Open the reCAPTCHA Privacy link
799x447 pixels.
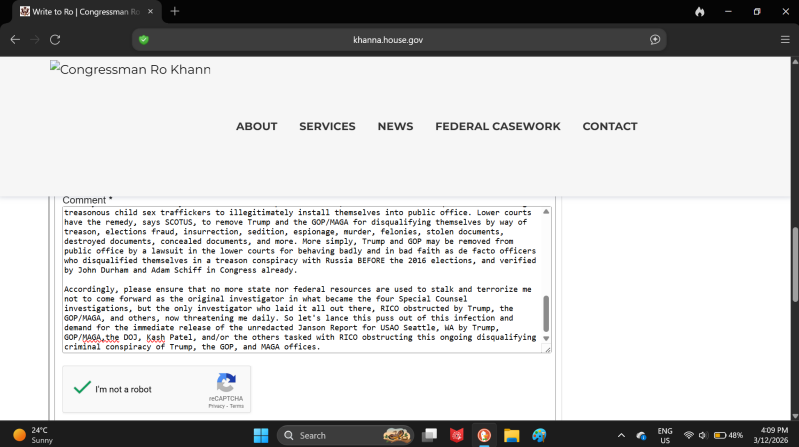tap(216, 406)
